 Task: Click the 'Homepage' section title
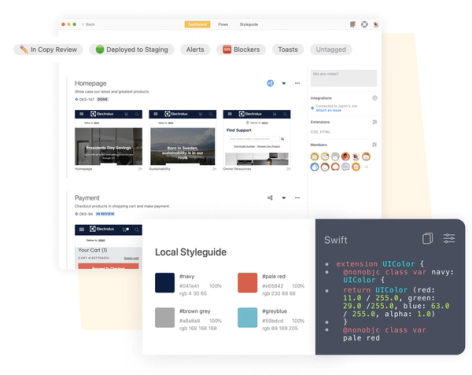[90, 83]
